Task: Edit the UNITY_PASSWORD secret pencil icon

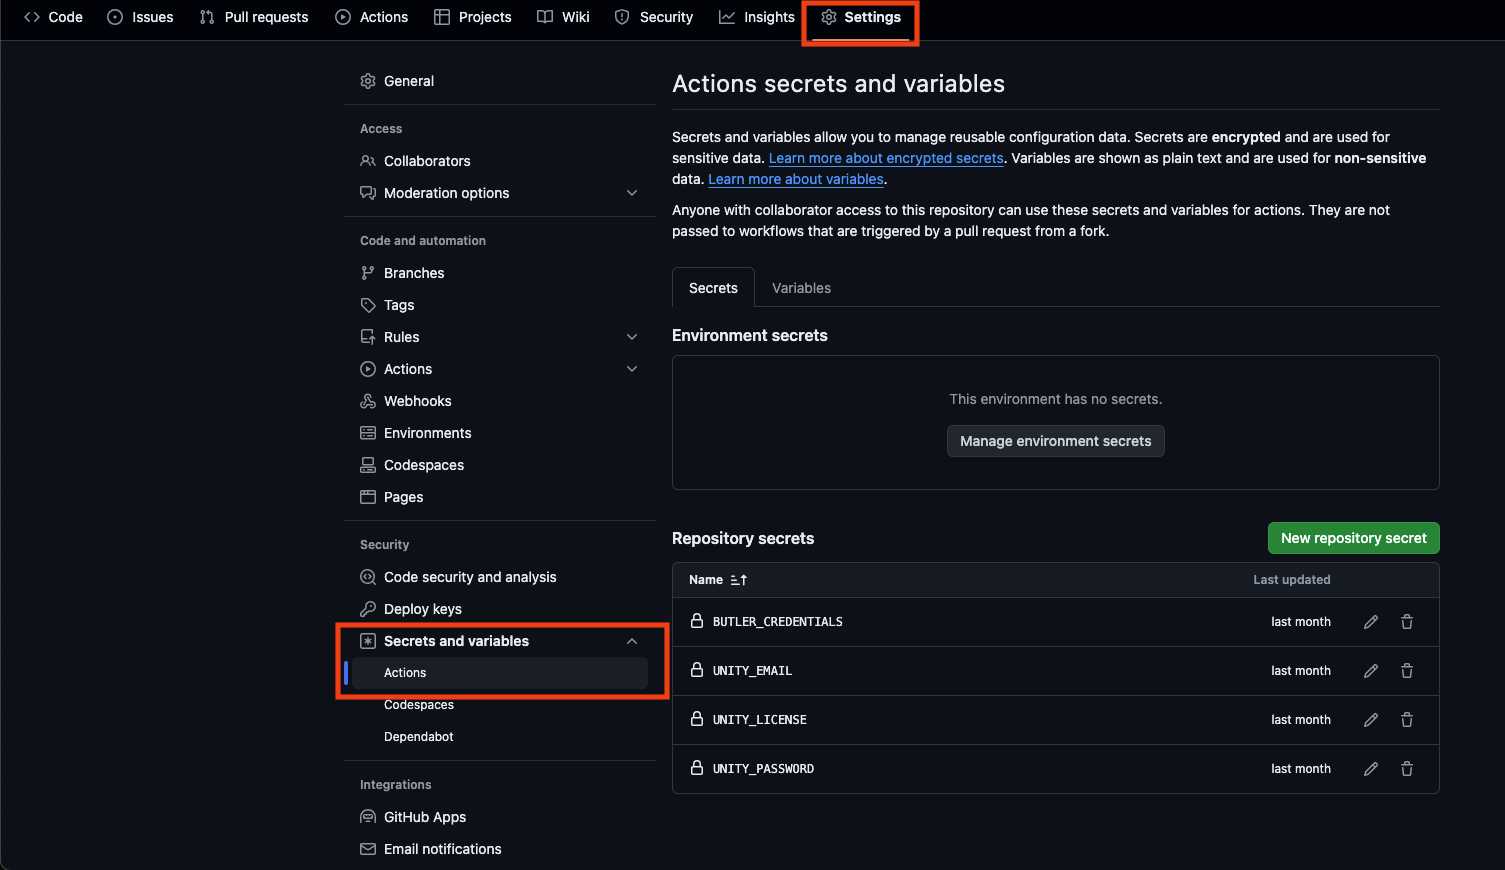Action: tap(1371, 769)
